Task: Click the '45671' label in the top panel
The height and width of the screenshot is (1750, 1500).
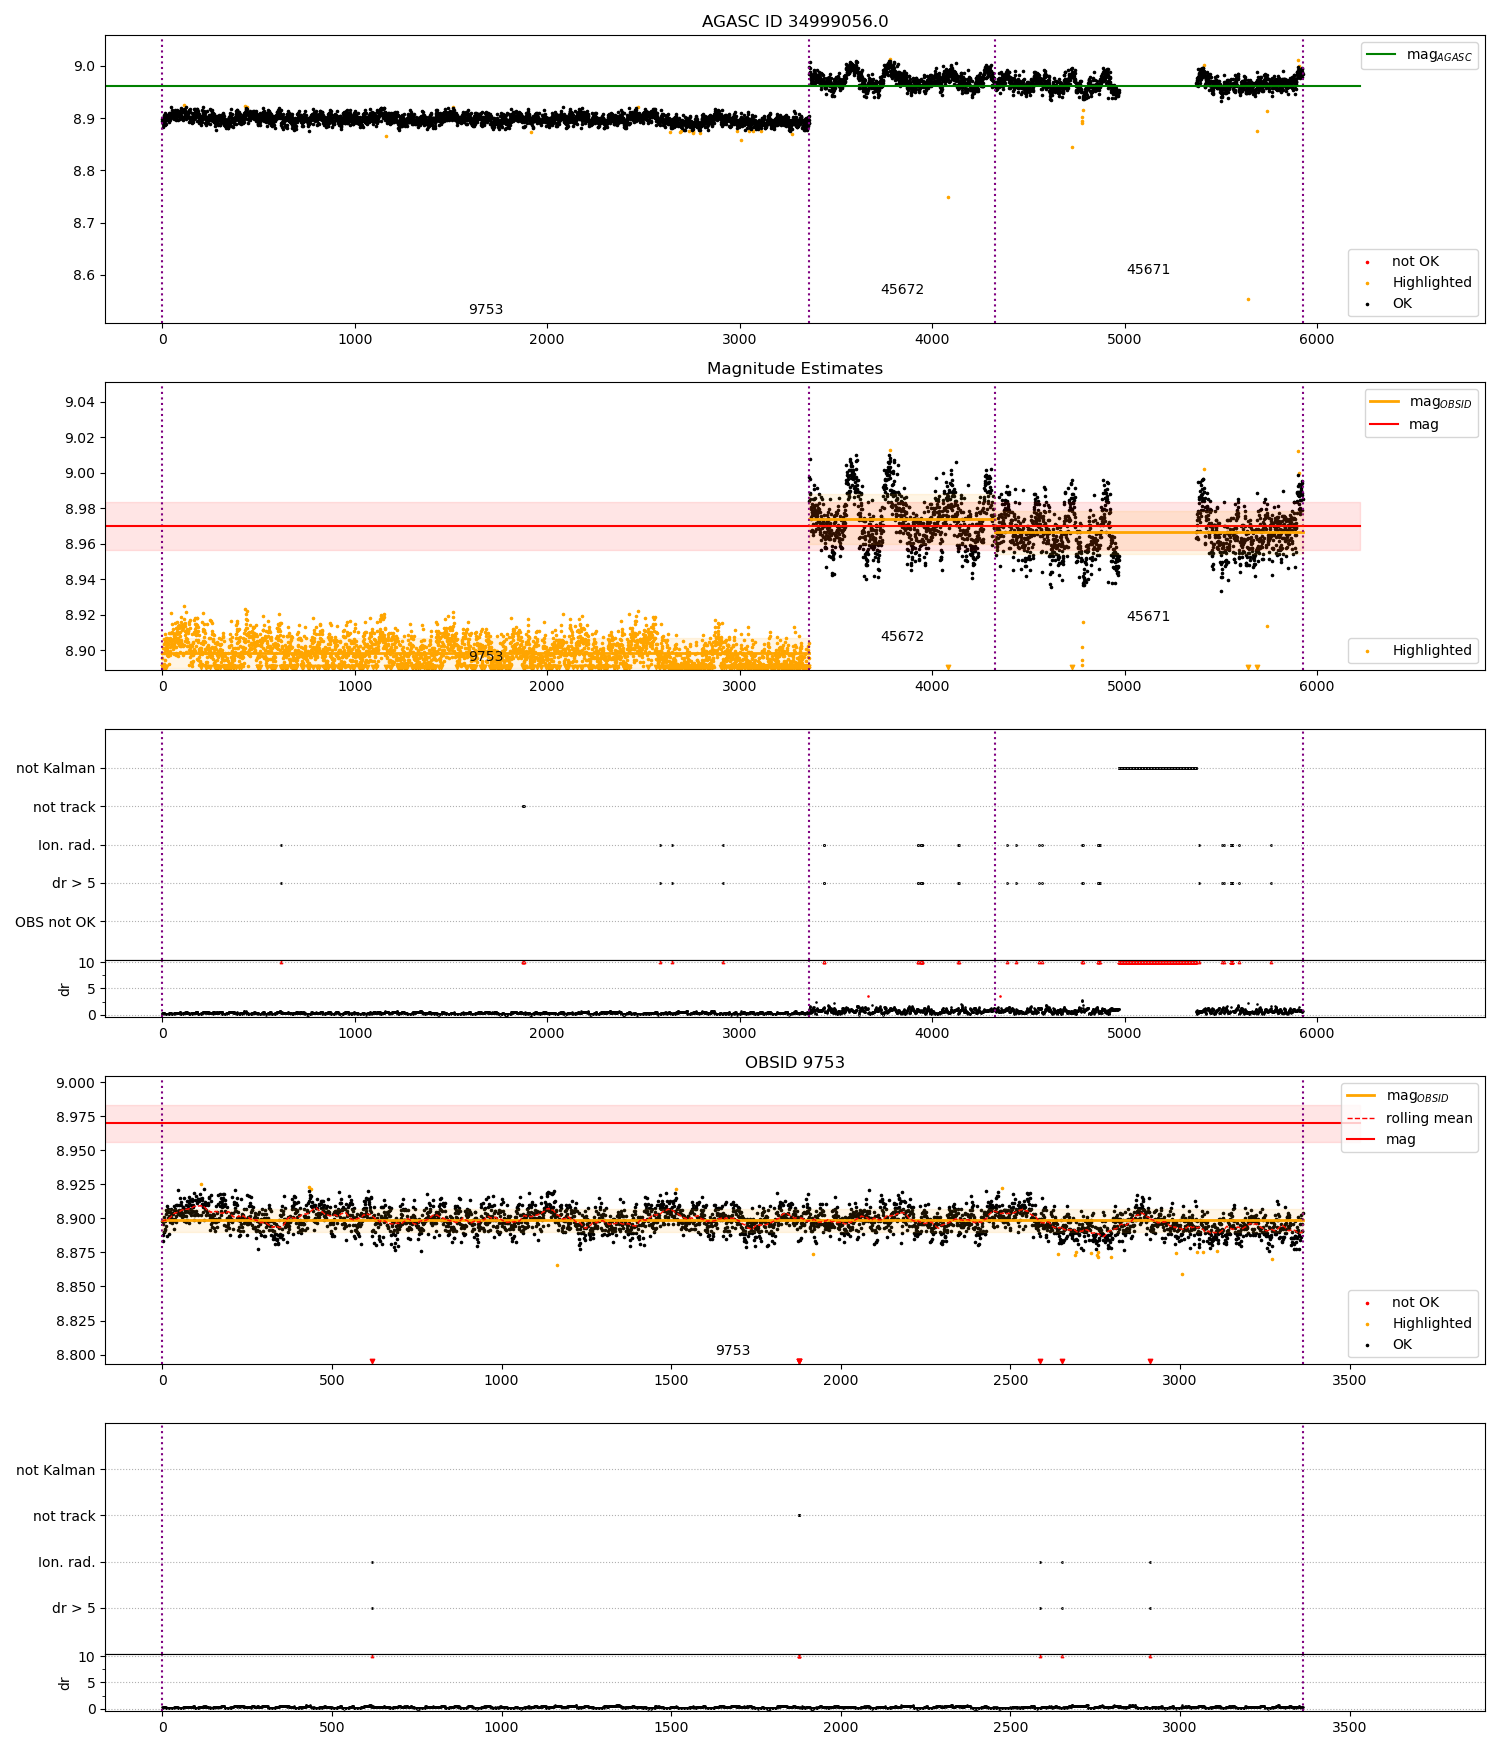Action: click(1148, 269)
